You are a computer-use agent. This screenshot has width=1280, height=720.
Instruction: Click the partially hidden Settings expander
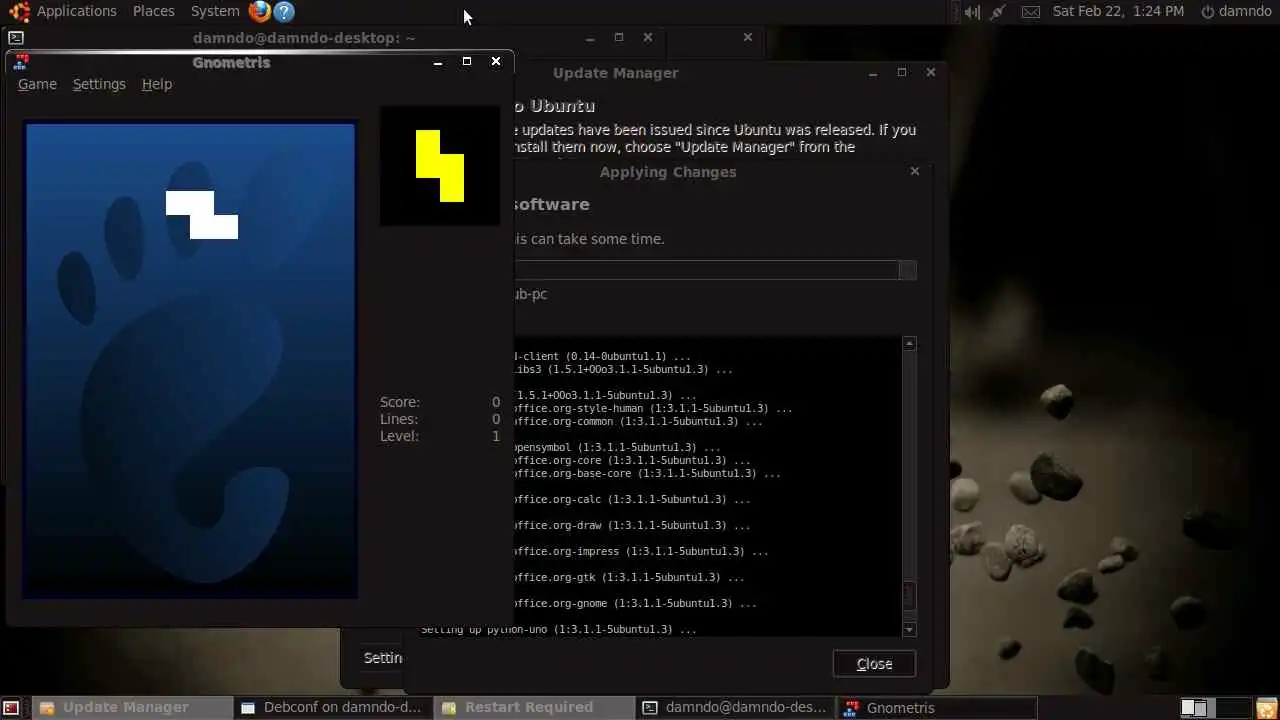click(x=383, y=657)
